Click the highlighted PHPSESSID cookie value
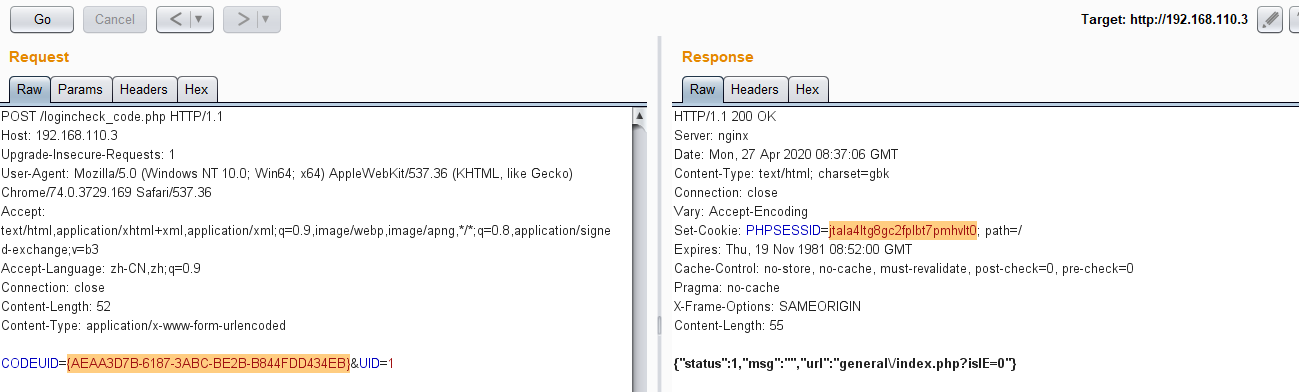 (x=903, y=231)
